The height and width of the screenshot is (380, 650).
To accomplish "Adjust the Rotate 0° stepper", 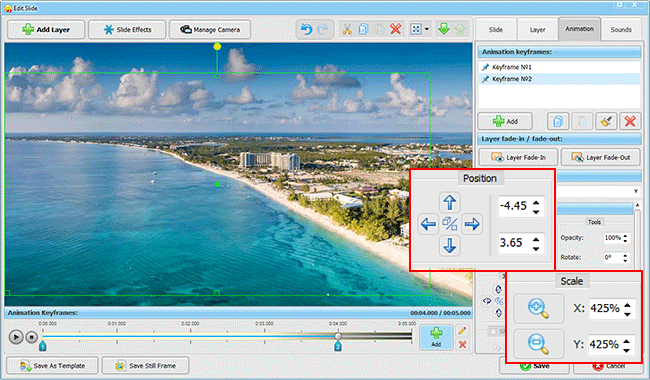I will click(x=626, y=257).
